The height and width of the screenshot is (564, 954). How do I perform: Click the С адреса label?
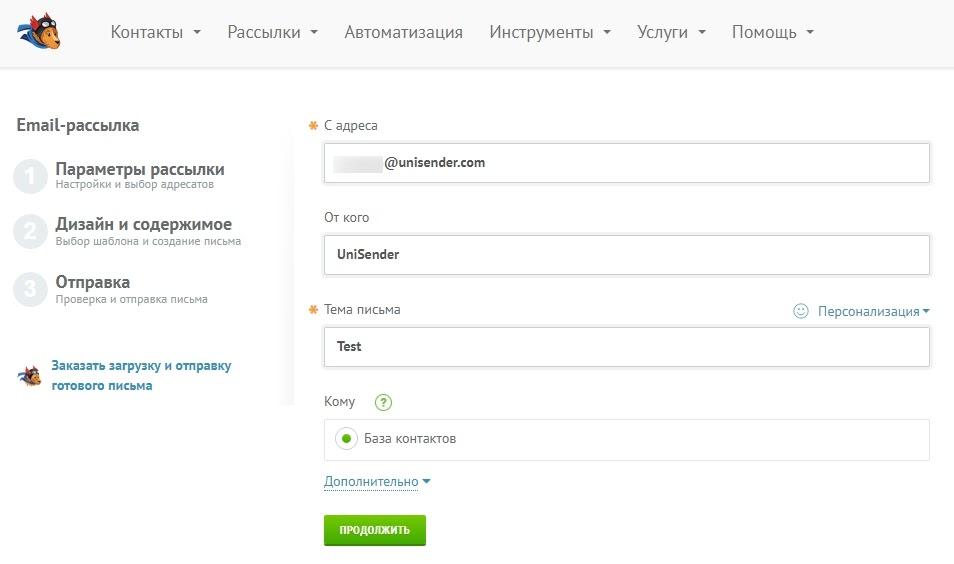coord(350,125)
